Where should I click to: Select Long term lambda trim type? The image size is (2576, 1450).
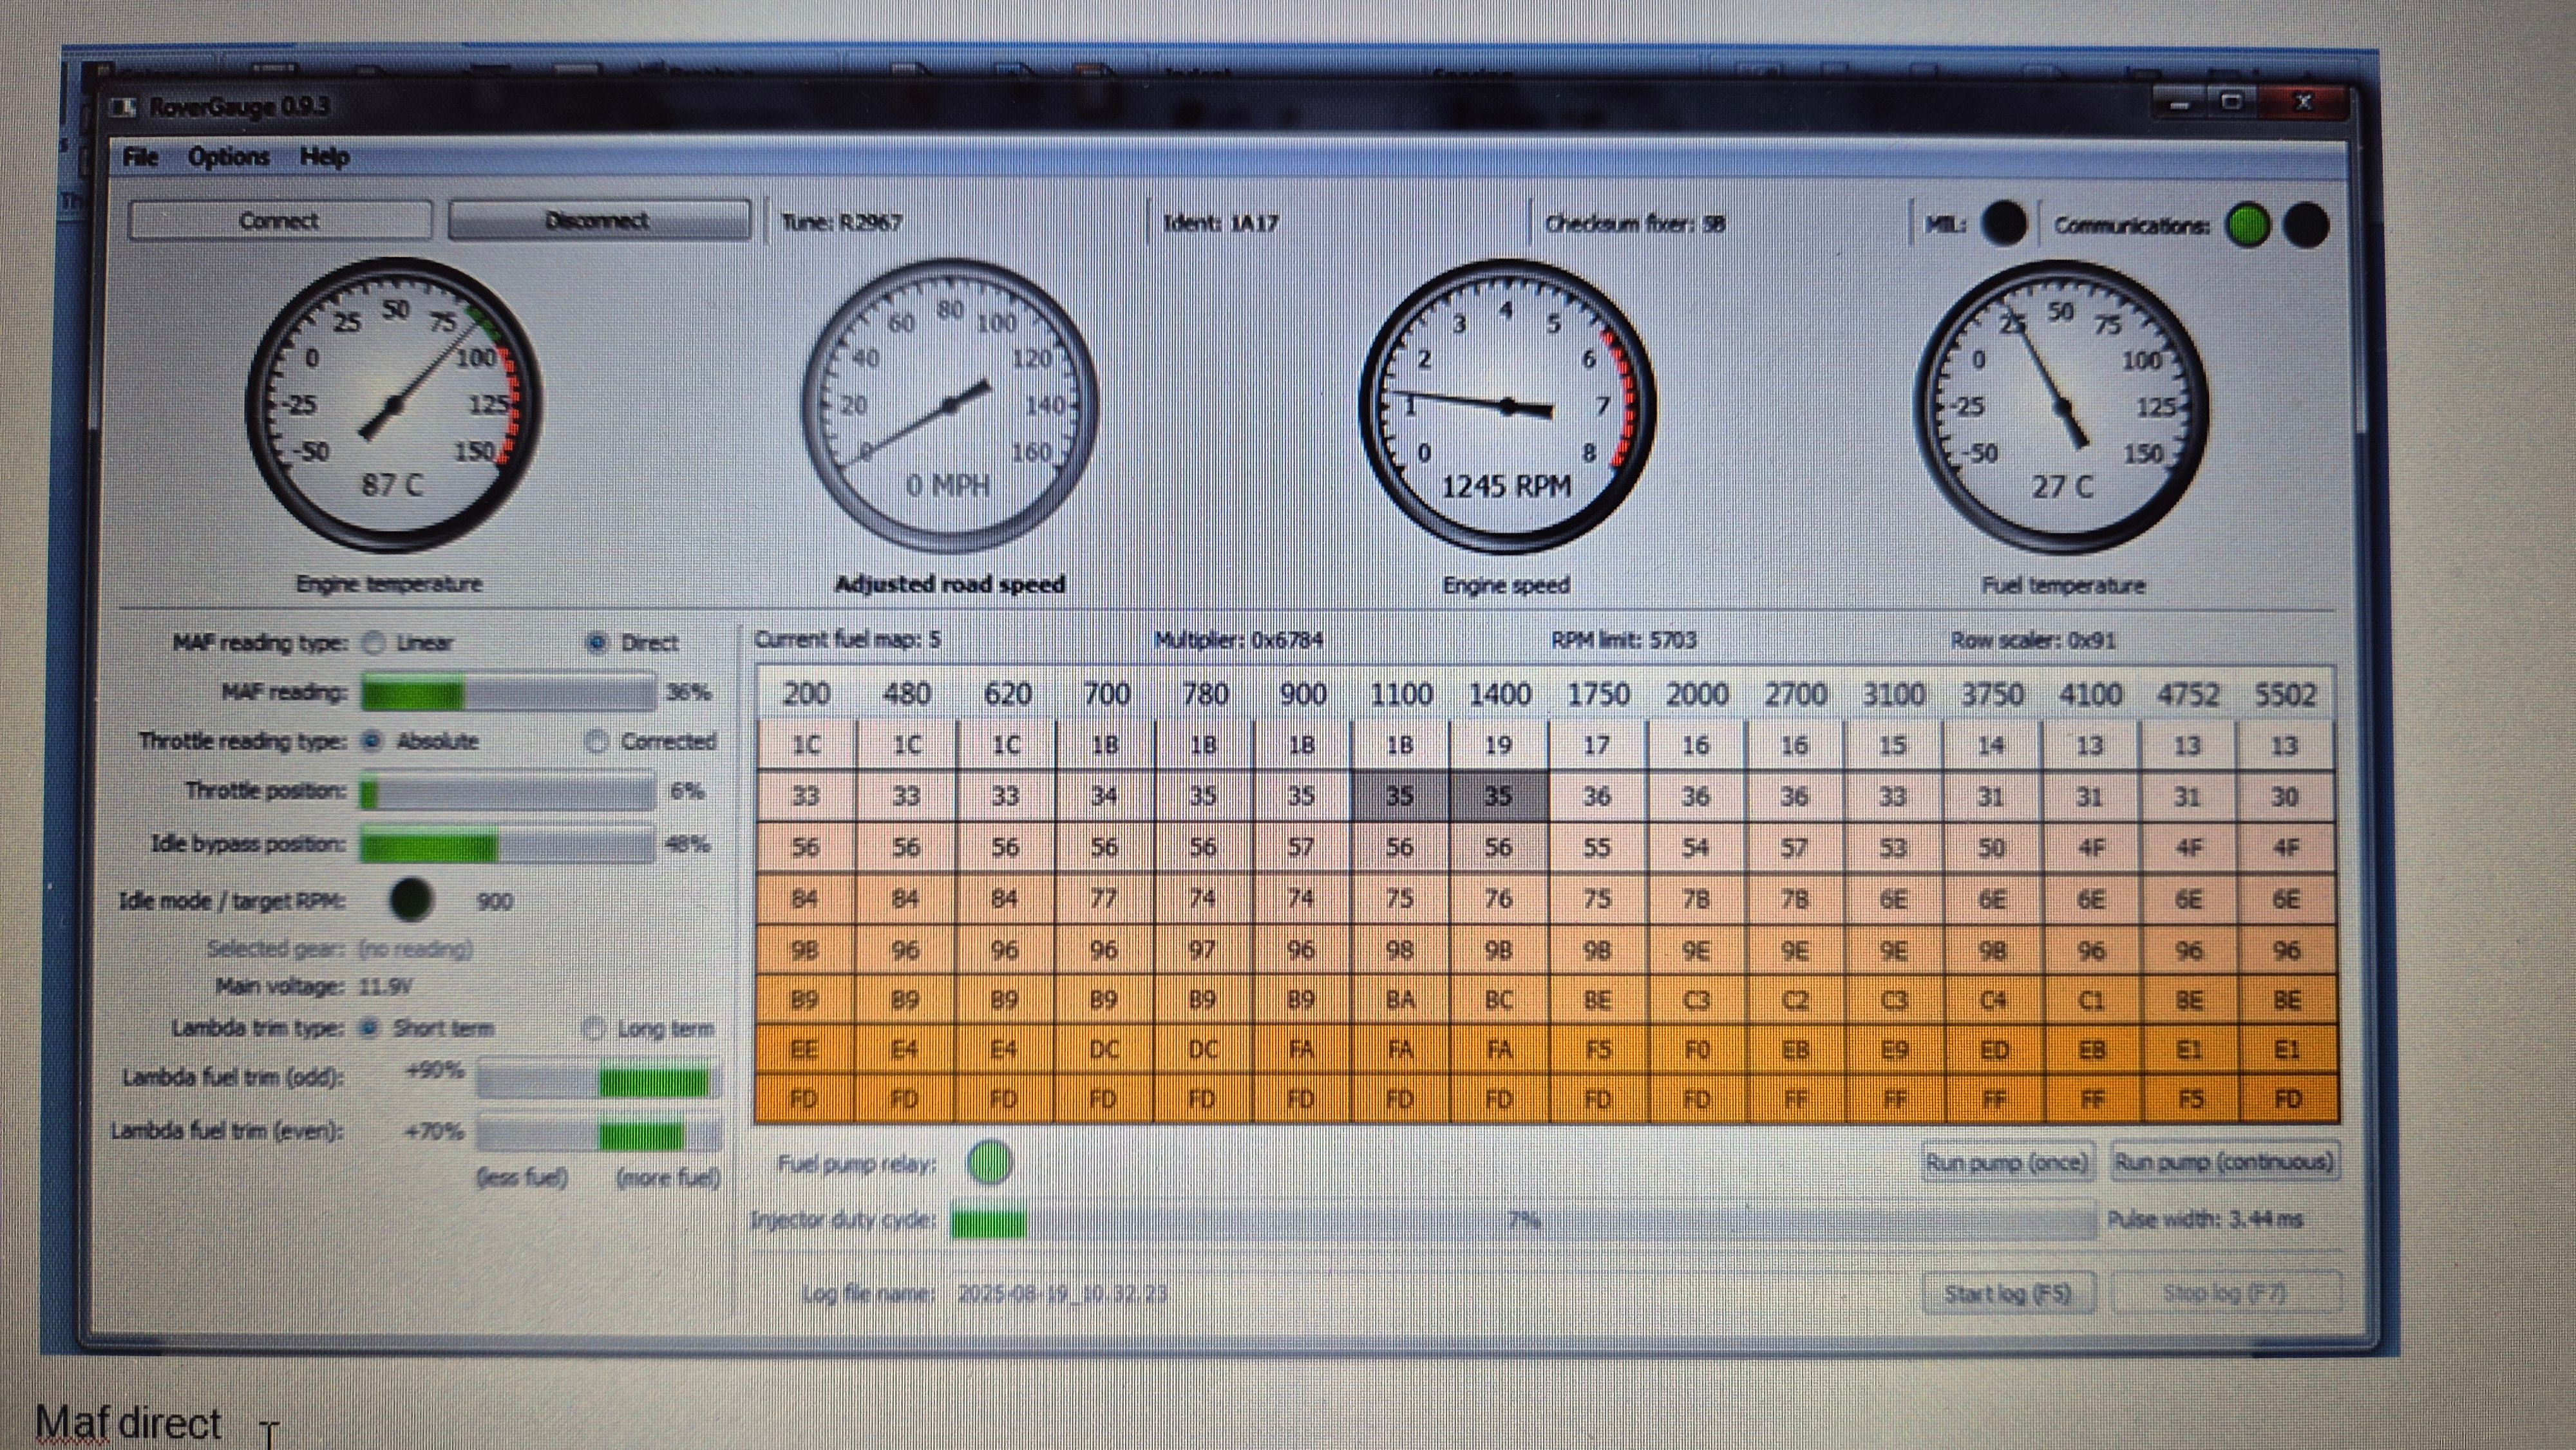click(594, 1028)
